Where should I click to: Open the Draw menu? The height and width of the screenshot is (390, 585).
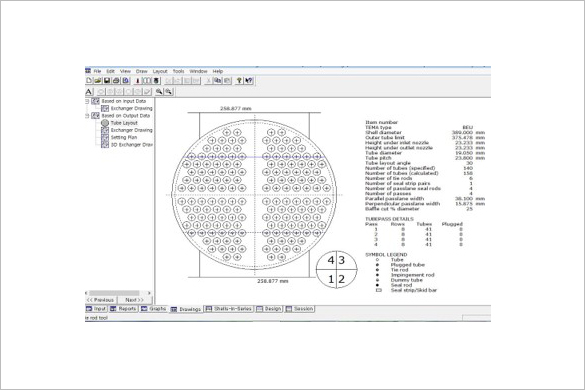tap(141, 71)
